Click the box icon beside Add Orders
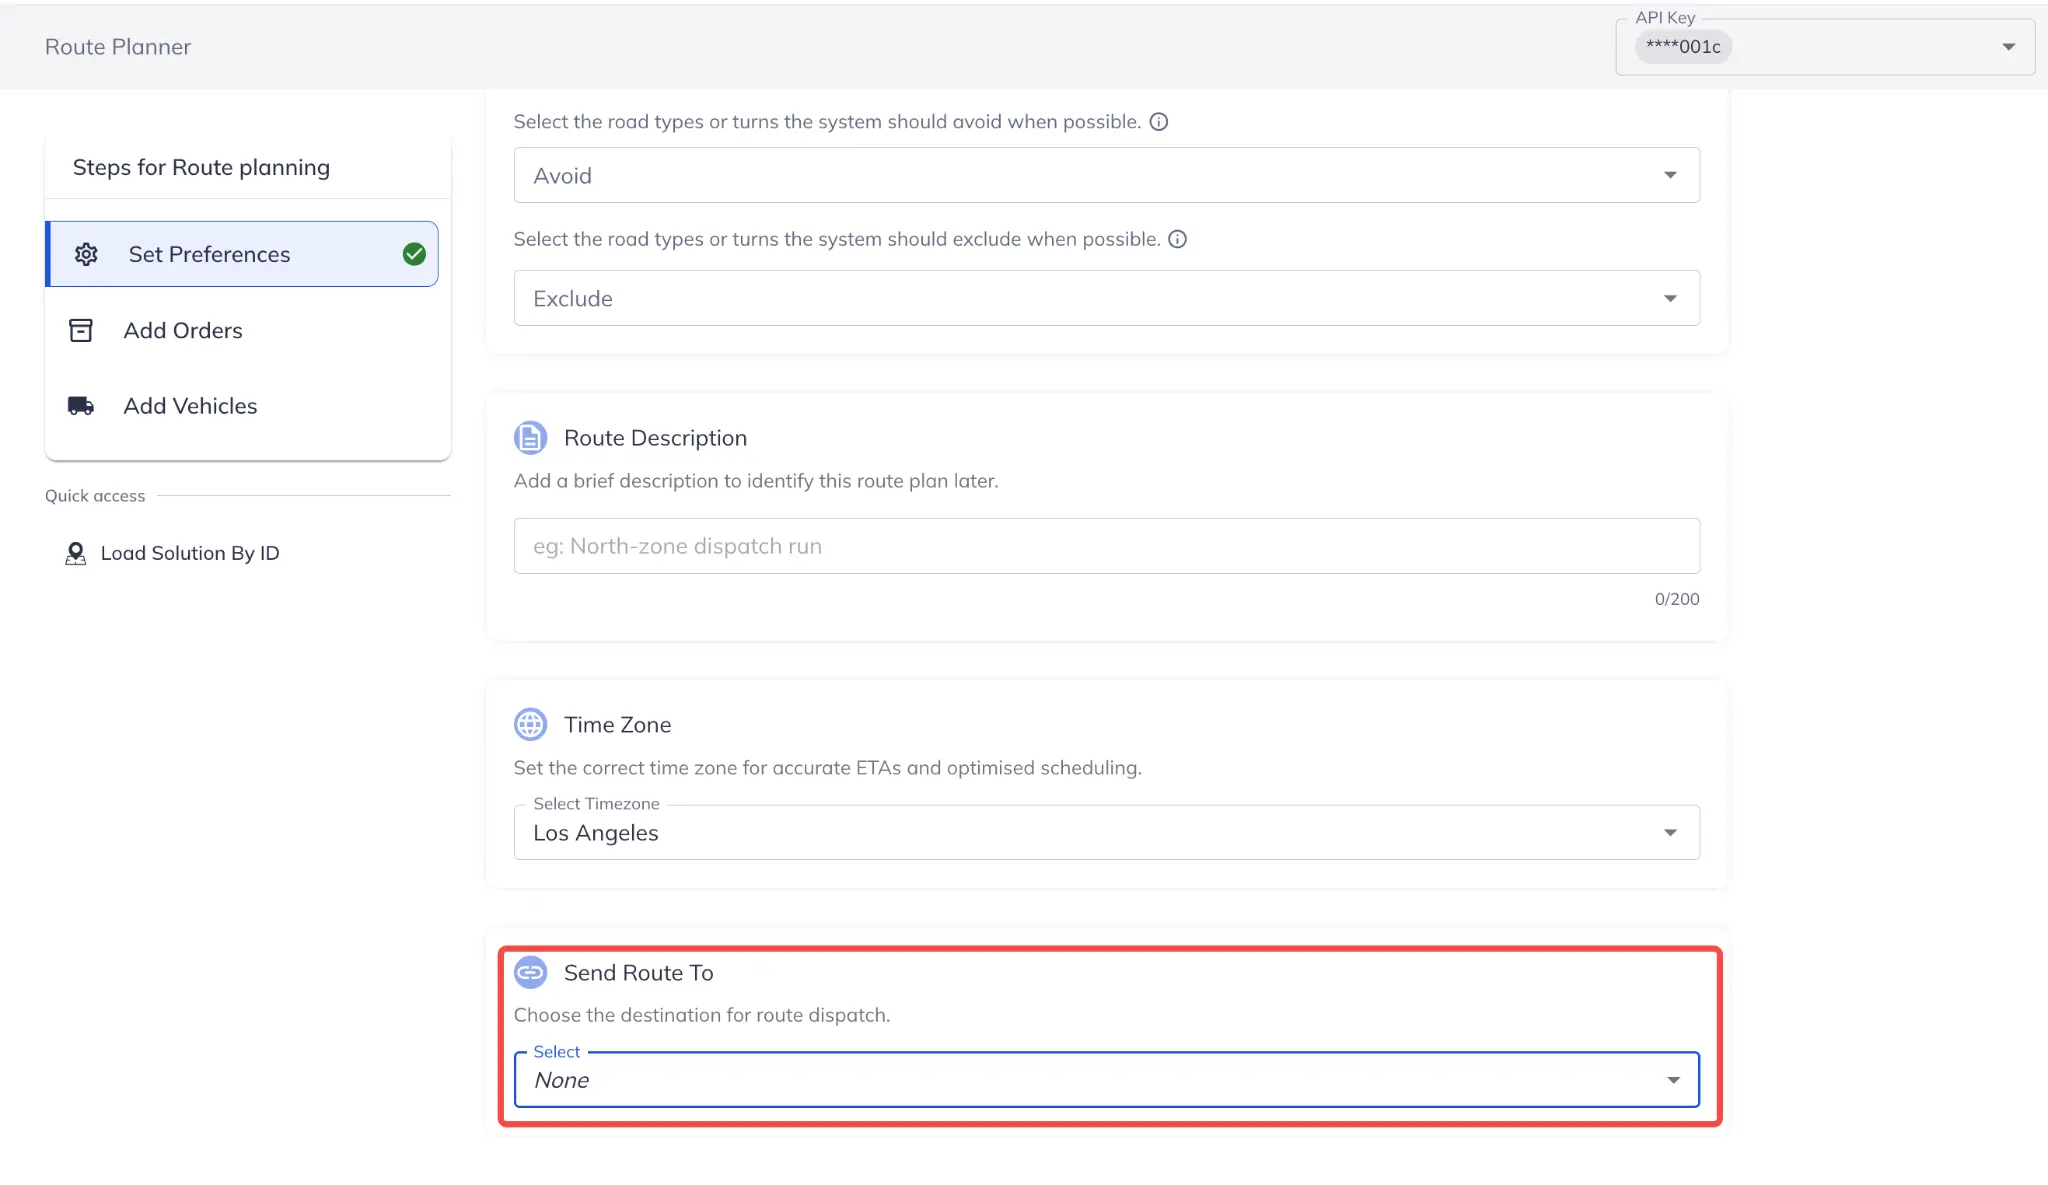This screenshot has height=1185, width=2048. (81, 330)
